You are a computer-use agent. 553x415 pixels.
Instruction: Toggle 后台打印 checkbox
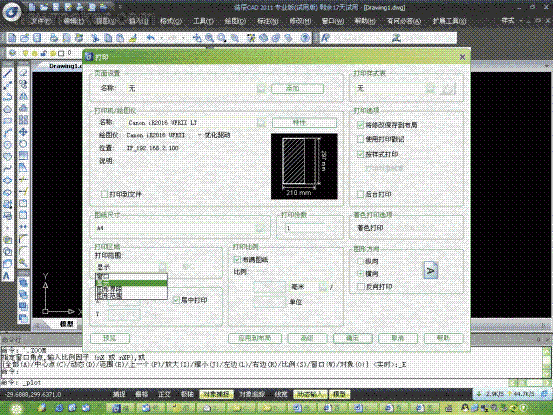pyautogui.click(x=360, y=194)
